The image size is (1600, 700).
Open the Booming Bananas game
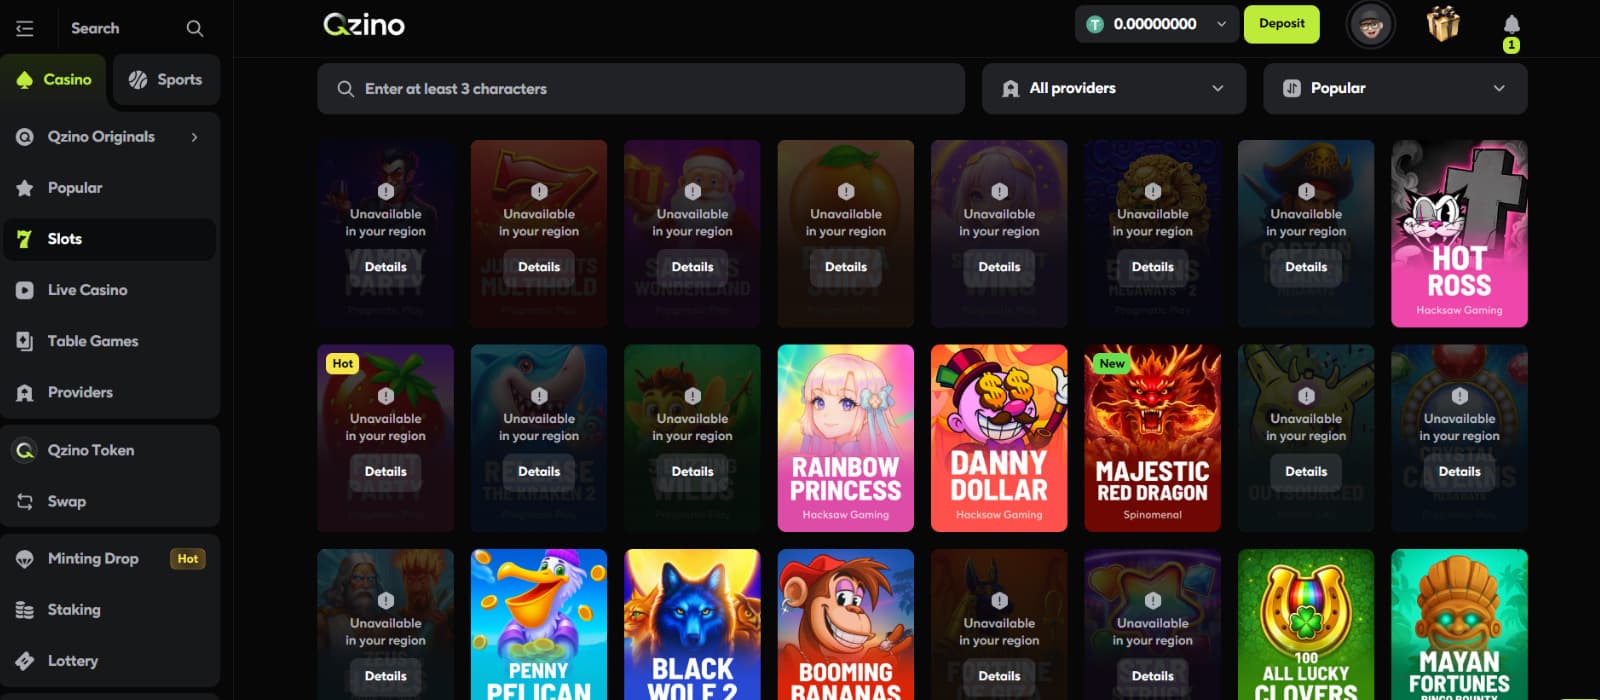pyautogui.click(x=846, y=624)
